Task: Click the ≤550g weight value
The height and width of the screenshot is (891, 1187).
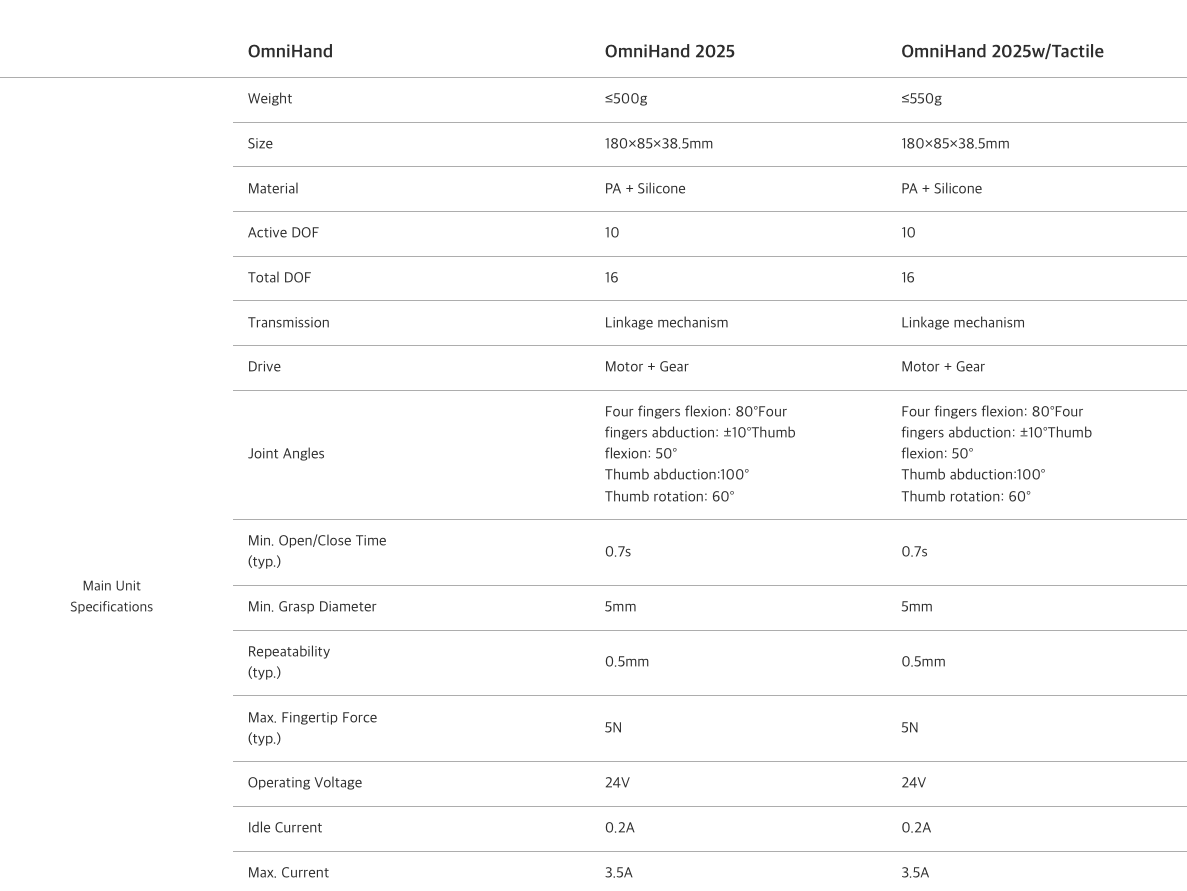Action: pos(921,99)
